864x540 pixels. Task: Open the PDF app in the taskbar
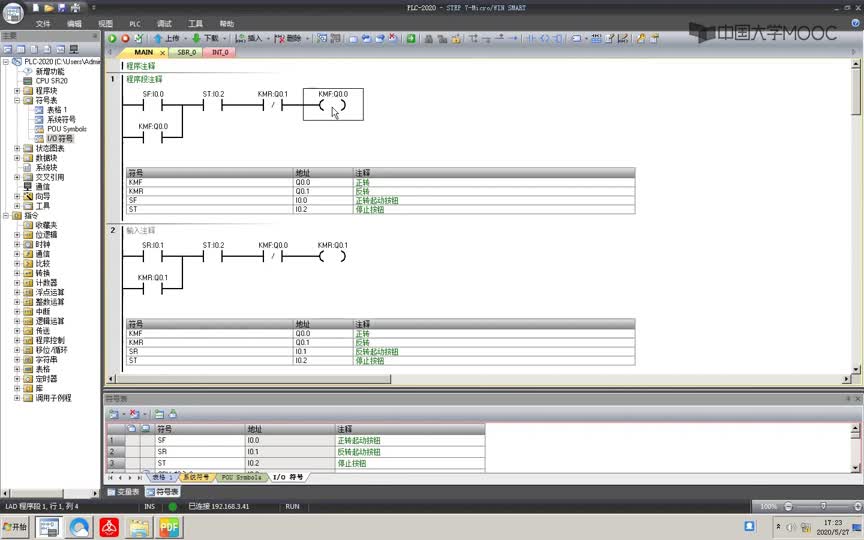coord(169,527)
